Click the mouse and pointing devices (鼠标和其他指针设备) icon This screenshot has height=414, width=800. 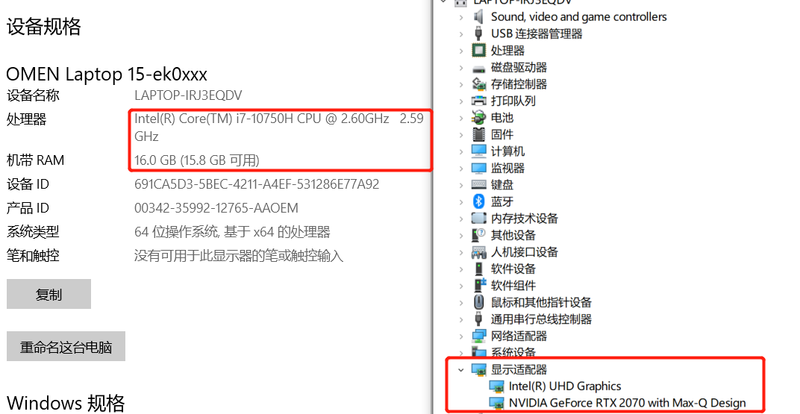[x=479, y=302]
